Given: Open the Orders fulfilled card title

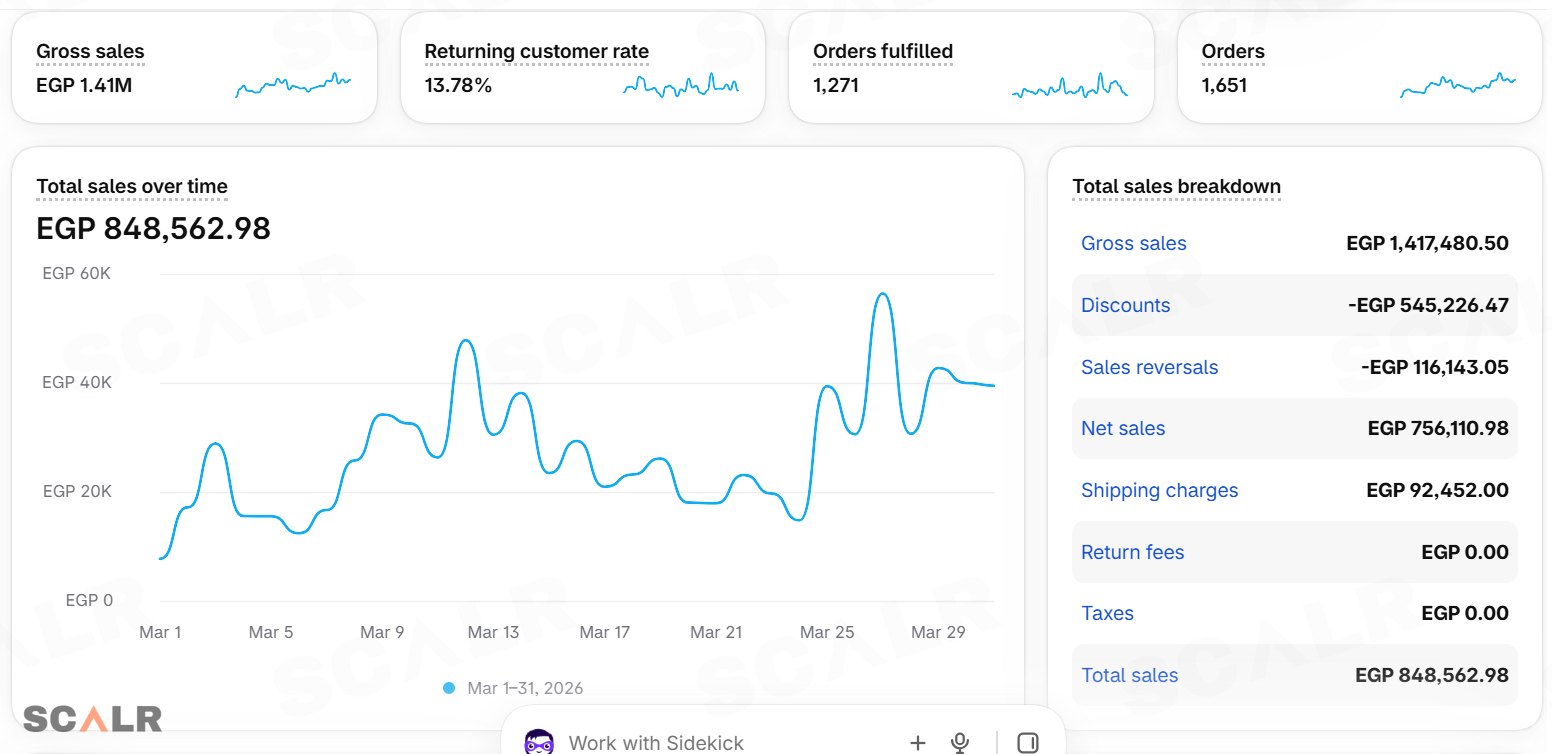Looking at the screenshot, I should (883, 52).
